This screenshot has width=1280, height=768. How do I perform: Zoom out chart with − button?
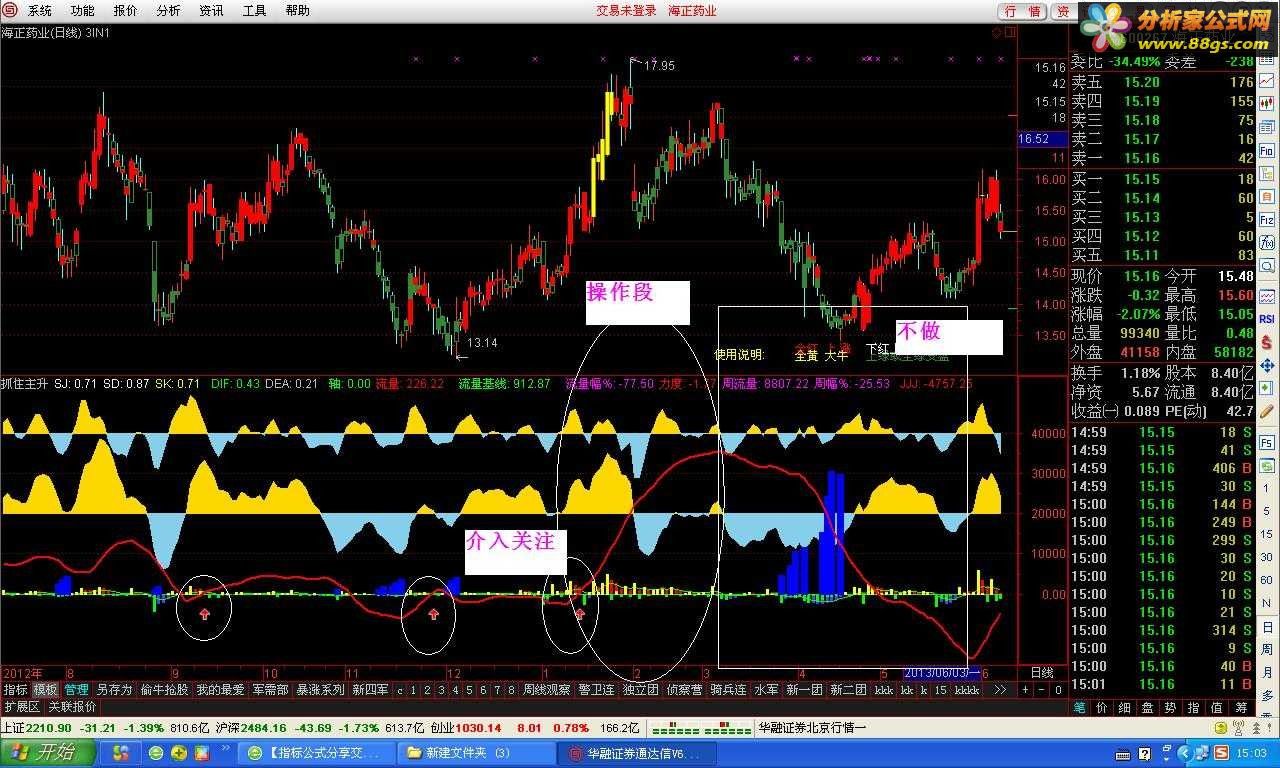1041,690
